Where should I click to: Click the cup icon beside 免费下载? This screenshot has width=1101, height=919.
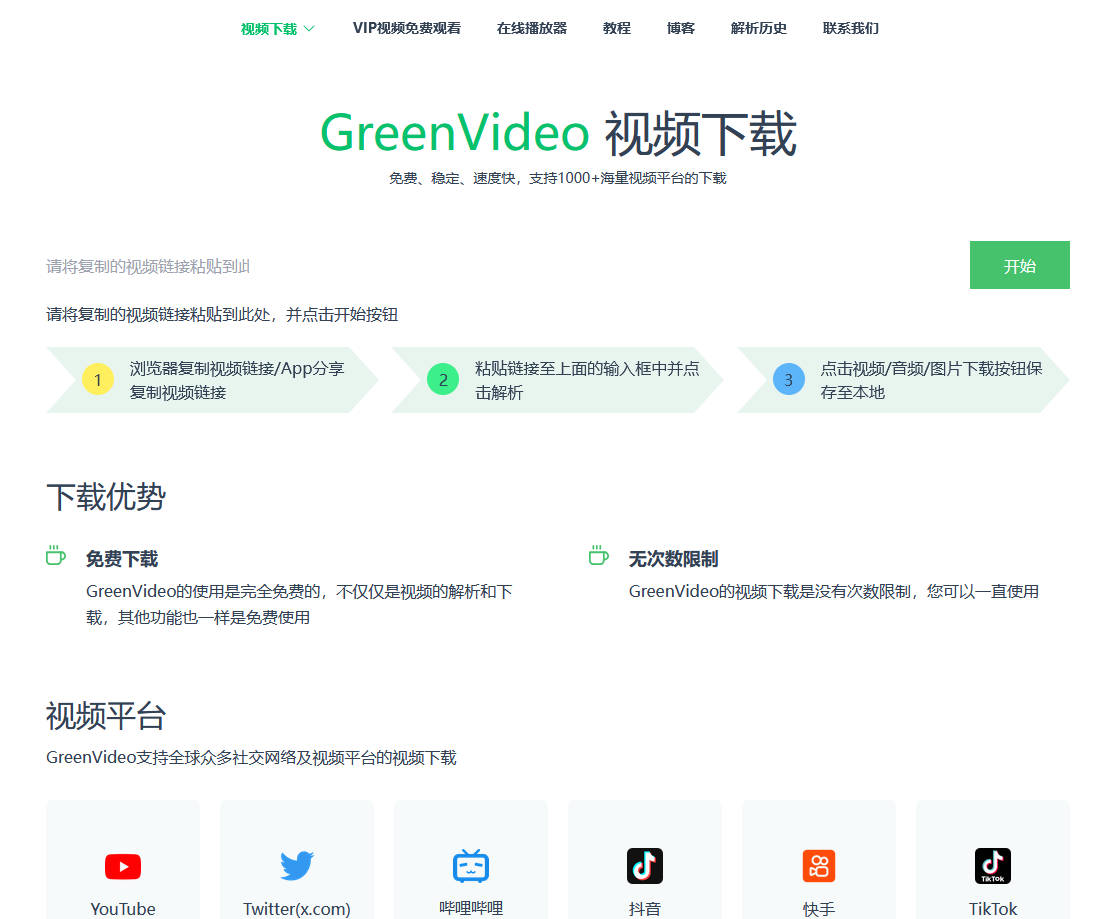pos(55,556)
